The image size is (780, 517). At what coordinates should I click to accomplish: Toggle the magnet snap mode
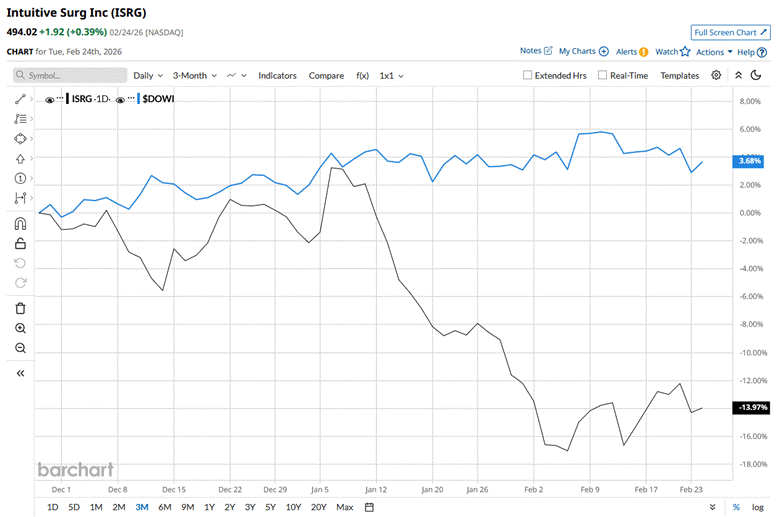(20, 224)
